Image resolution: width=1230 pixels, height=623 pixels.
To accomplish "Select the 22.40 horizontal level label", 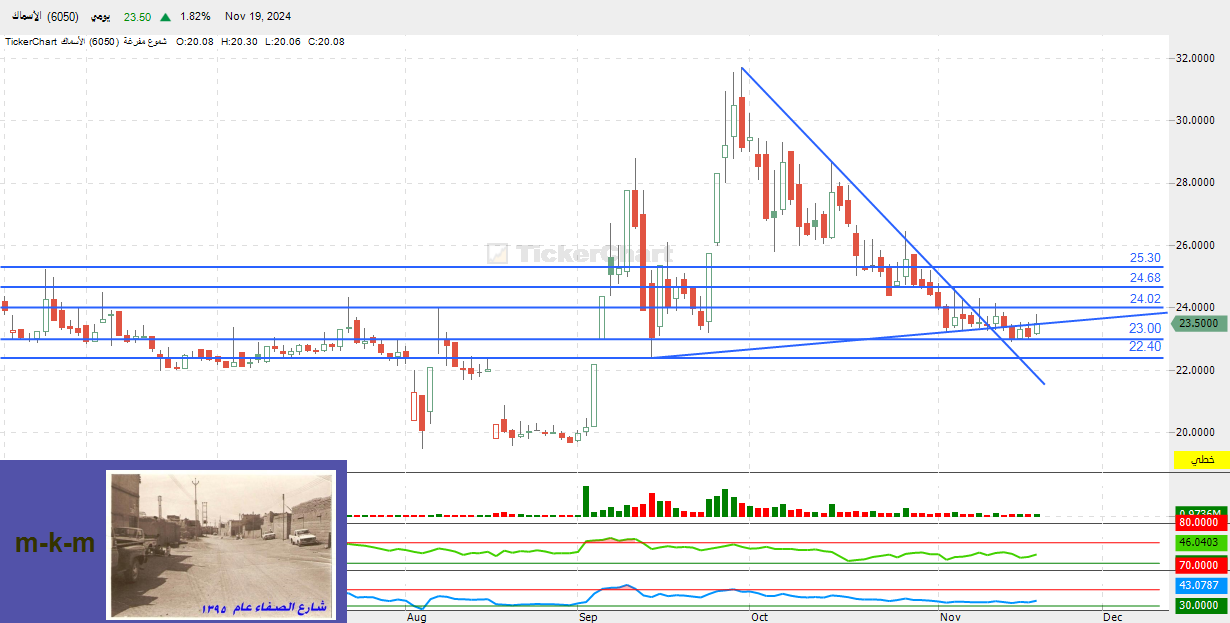I will coord(1145,346).
